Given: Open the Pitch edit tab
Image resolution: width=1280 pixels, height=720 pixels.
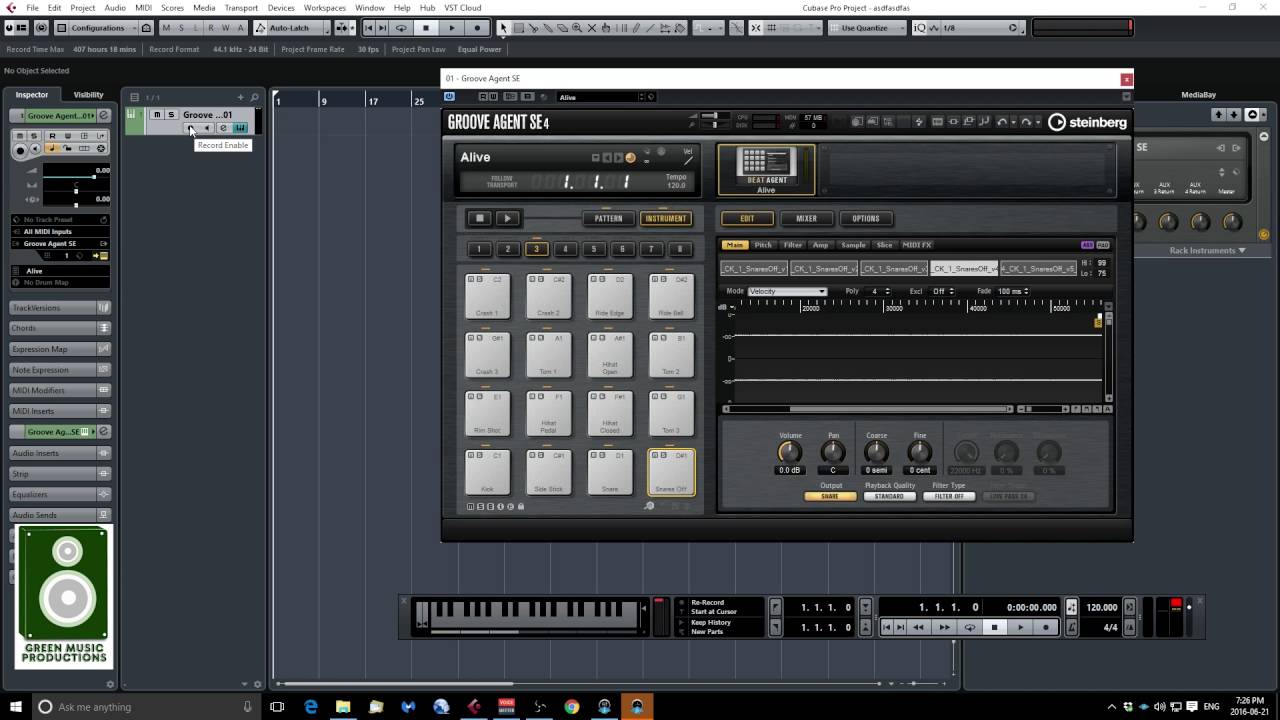Looking at the screenshot, I should (x=763, y=245).
